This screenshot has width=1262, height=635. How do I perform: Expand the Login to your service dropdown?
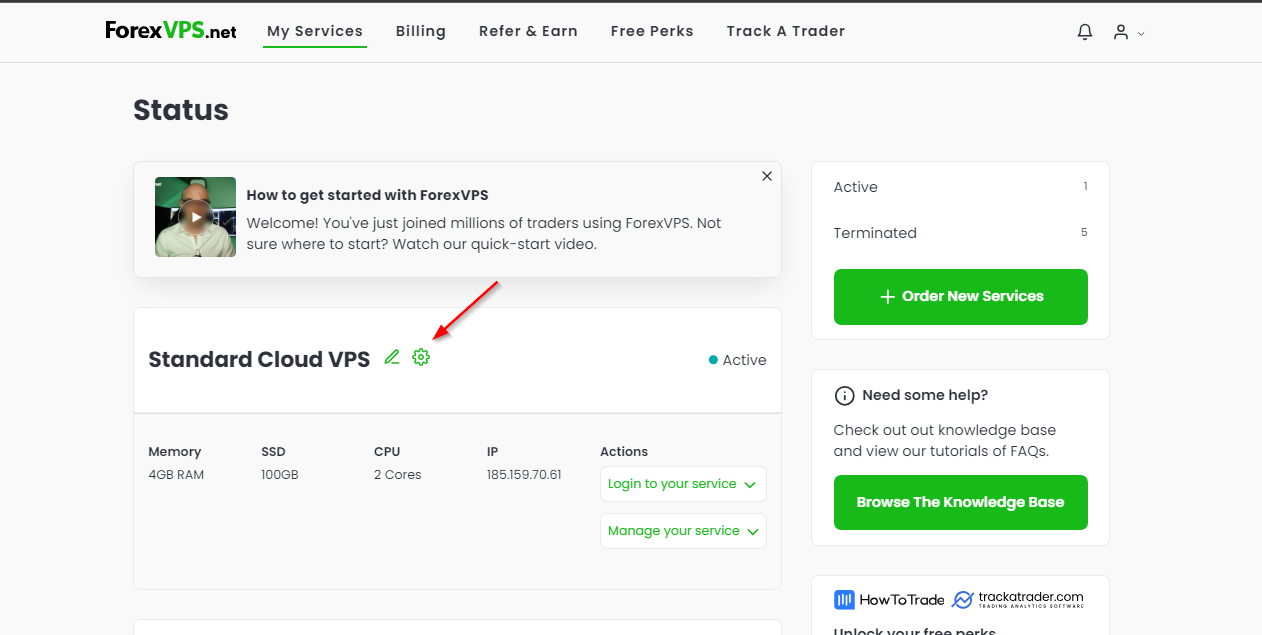[x=683, y=484]
